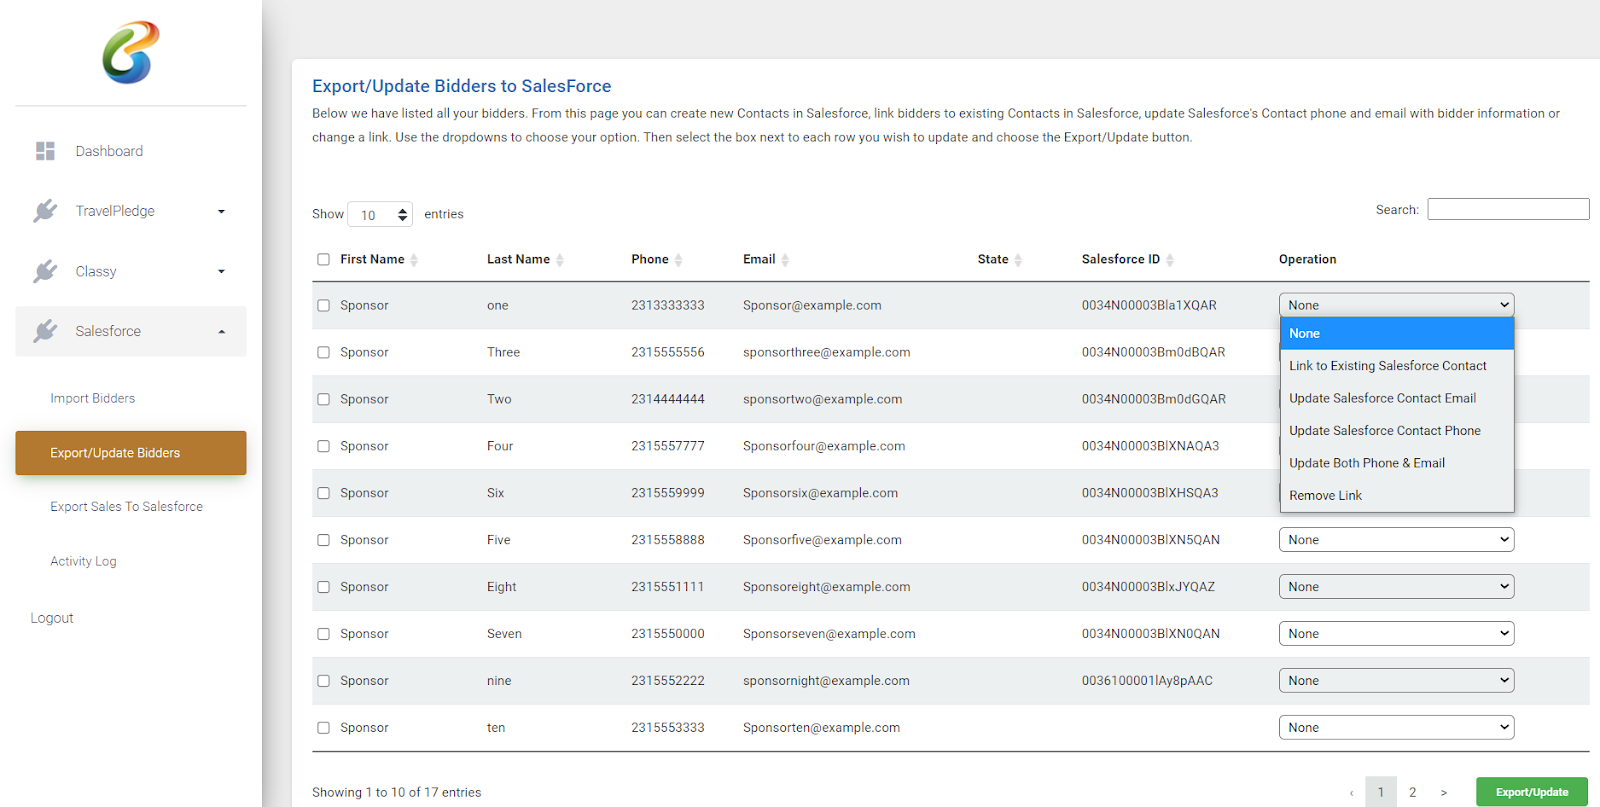Screen dimensions: 1600x807
Task: Open Export Sales To Salesforce page
Action: click(127, 507)
